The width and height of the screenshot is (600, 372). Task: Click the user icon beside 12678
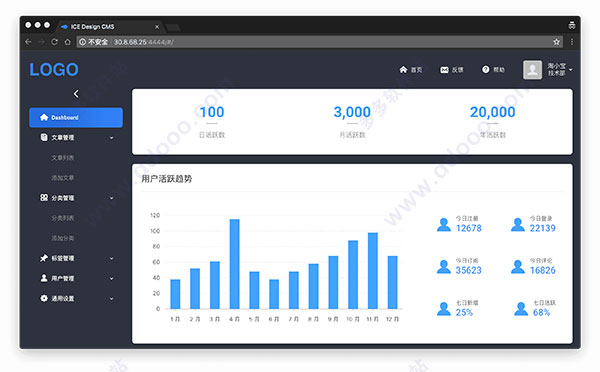444,225
